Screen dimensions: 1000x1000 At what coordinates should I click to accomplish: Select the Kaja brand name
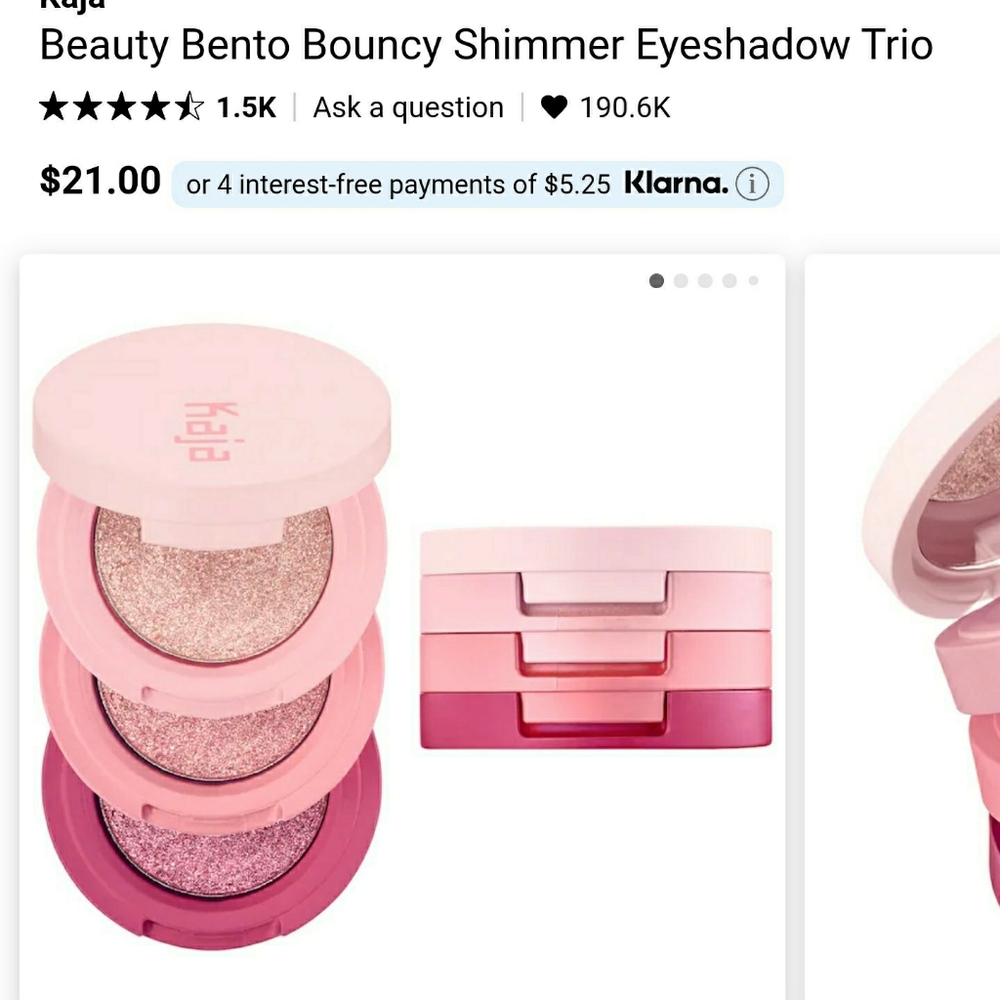tap(70, 5)
